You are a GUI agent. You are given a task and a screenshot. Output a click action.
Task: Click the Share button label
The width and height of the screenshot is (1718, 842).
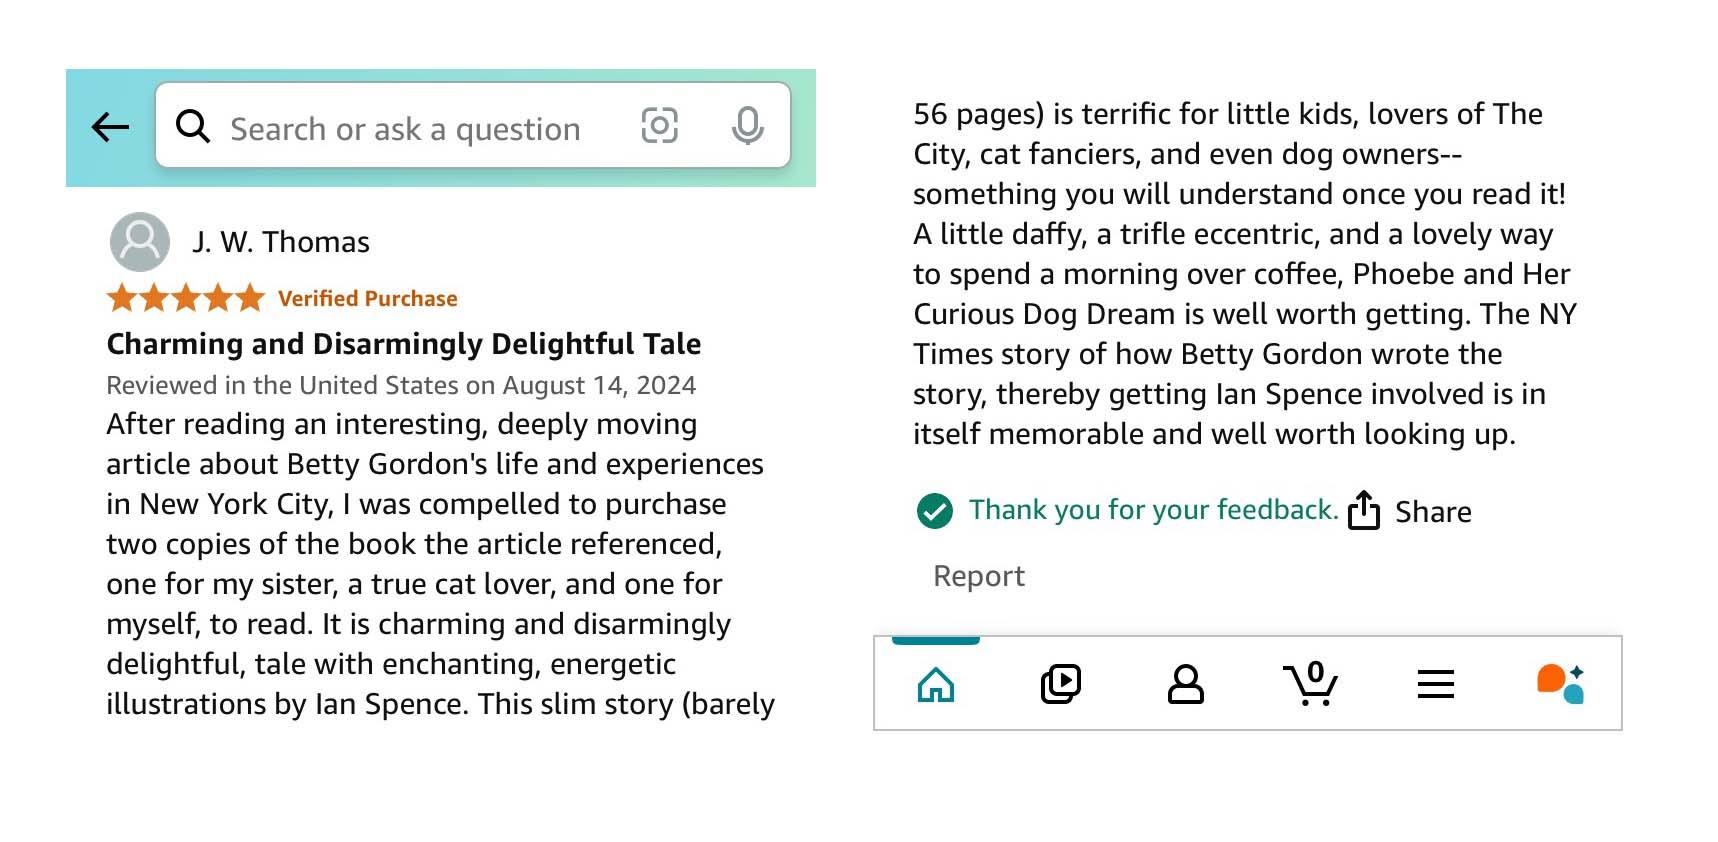[1434, 512]
